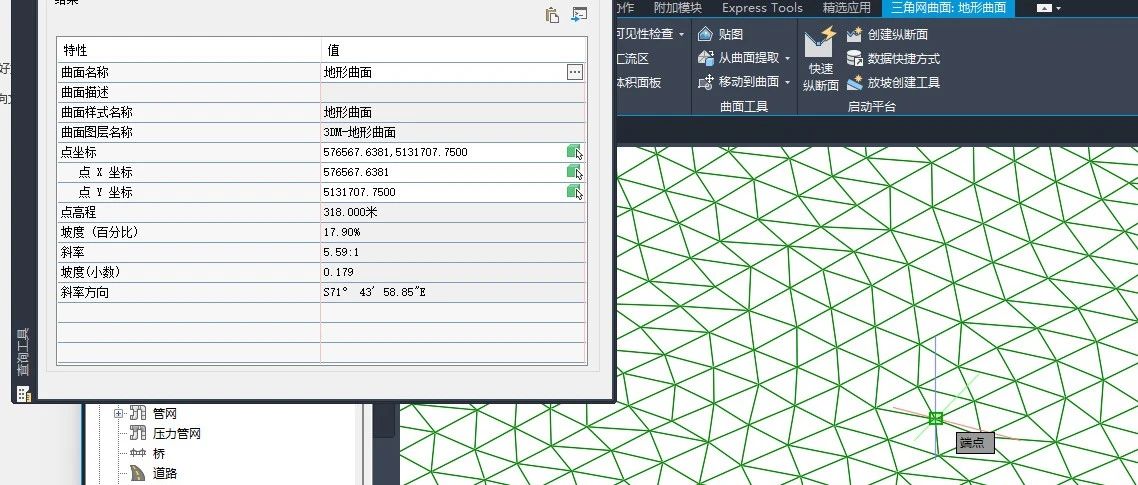Select the 三角网曲面: 地形曲面 contextual tab

coord(949,8)
